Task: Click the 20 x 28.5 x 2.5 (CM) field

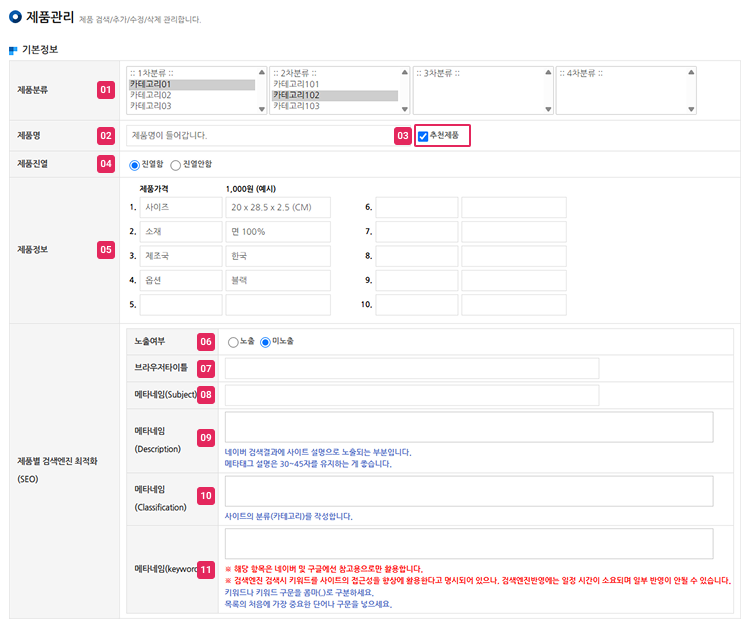Action: [x=278, y=208]
